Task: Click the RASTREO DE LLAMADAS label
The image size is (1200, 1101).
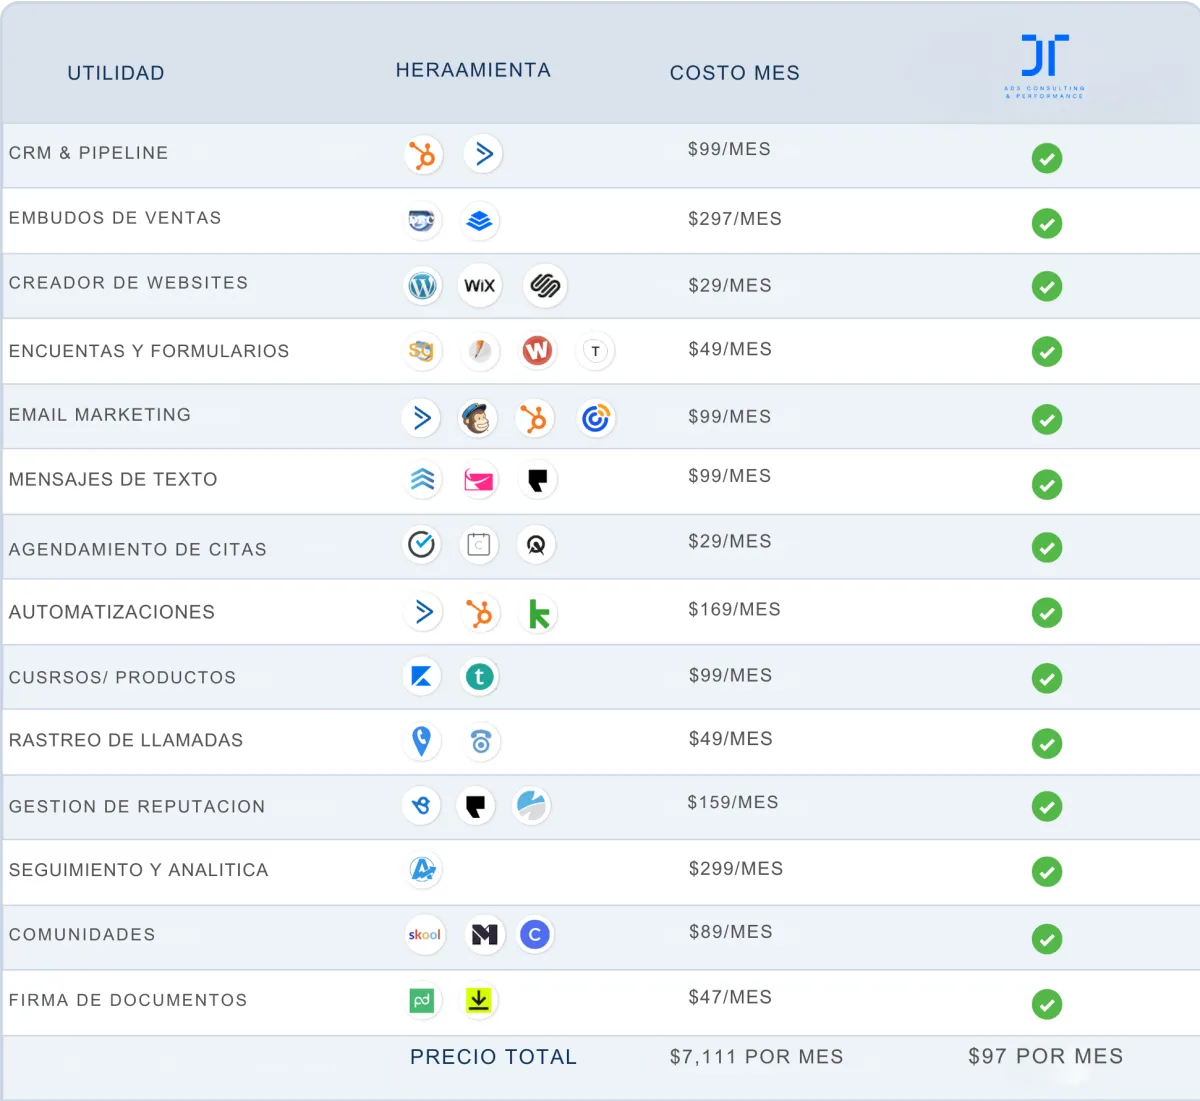Action: [126, 740]
